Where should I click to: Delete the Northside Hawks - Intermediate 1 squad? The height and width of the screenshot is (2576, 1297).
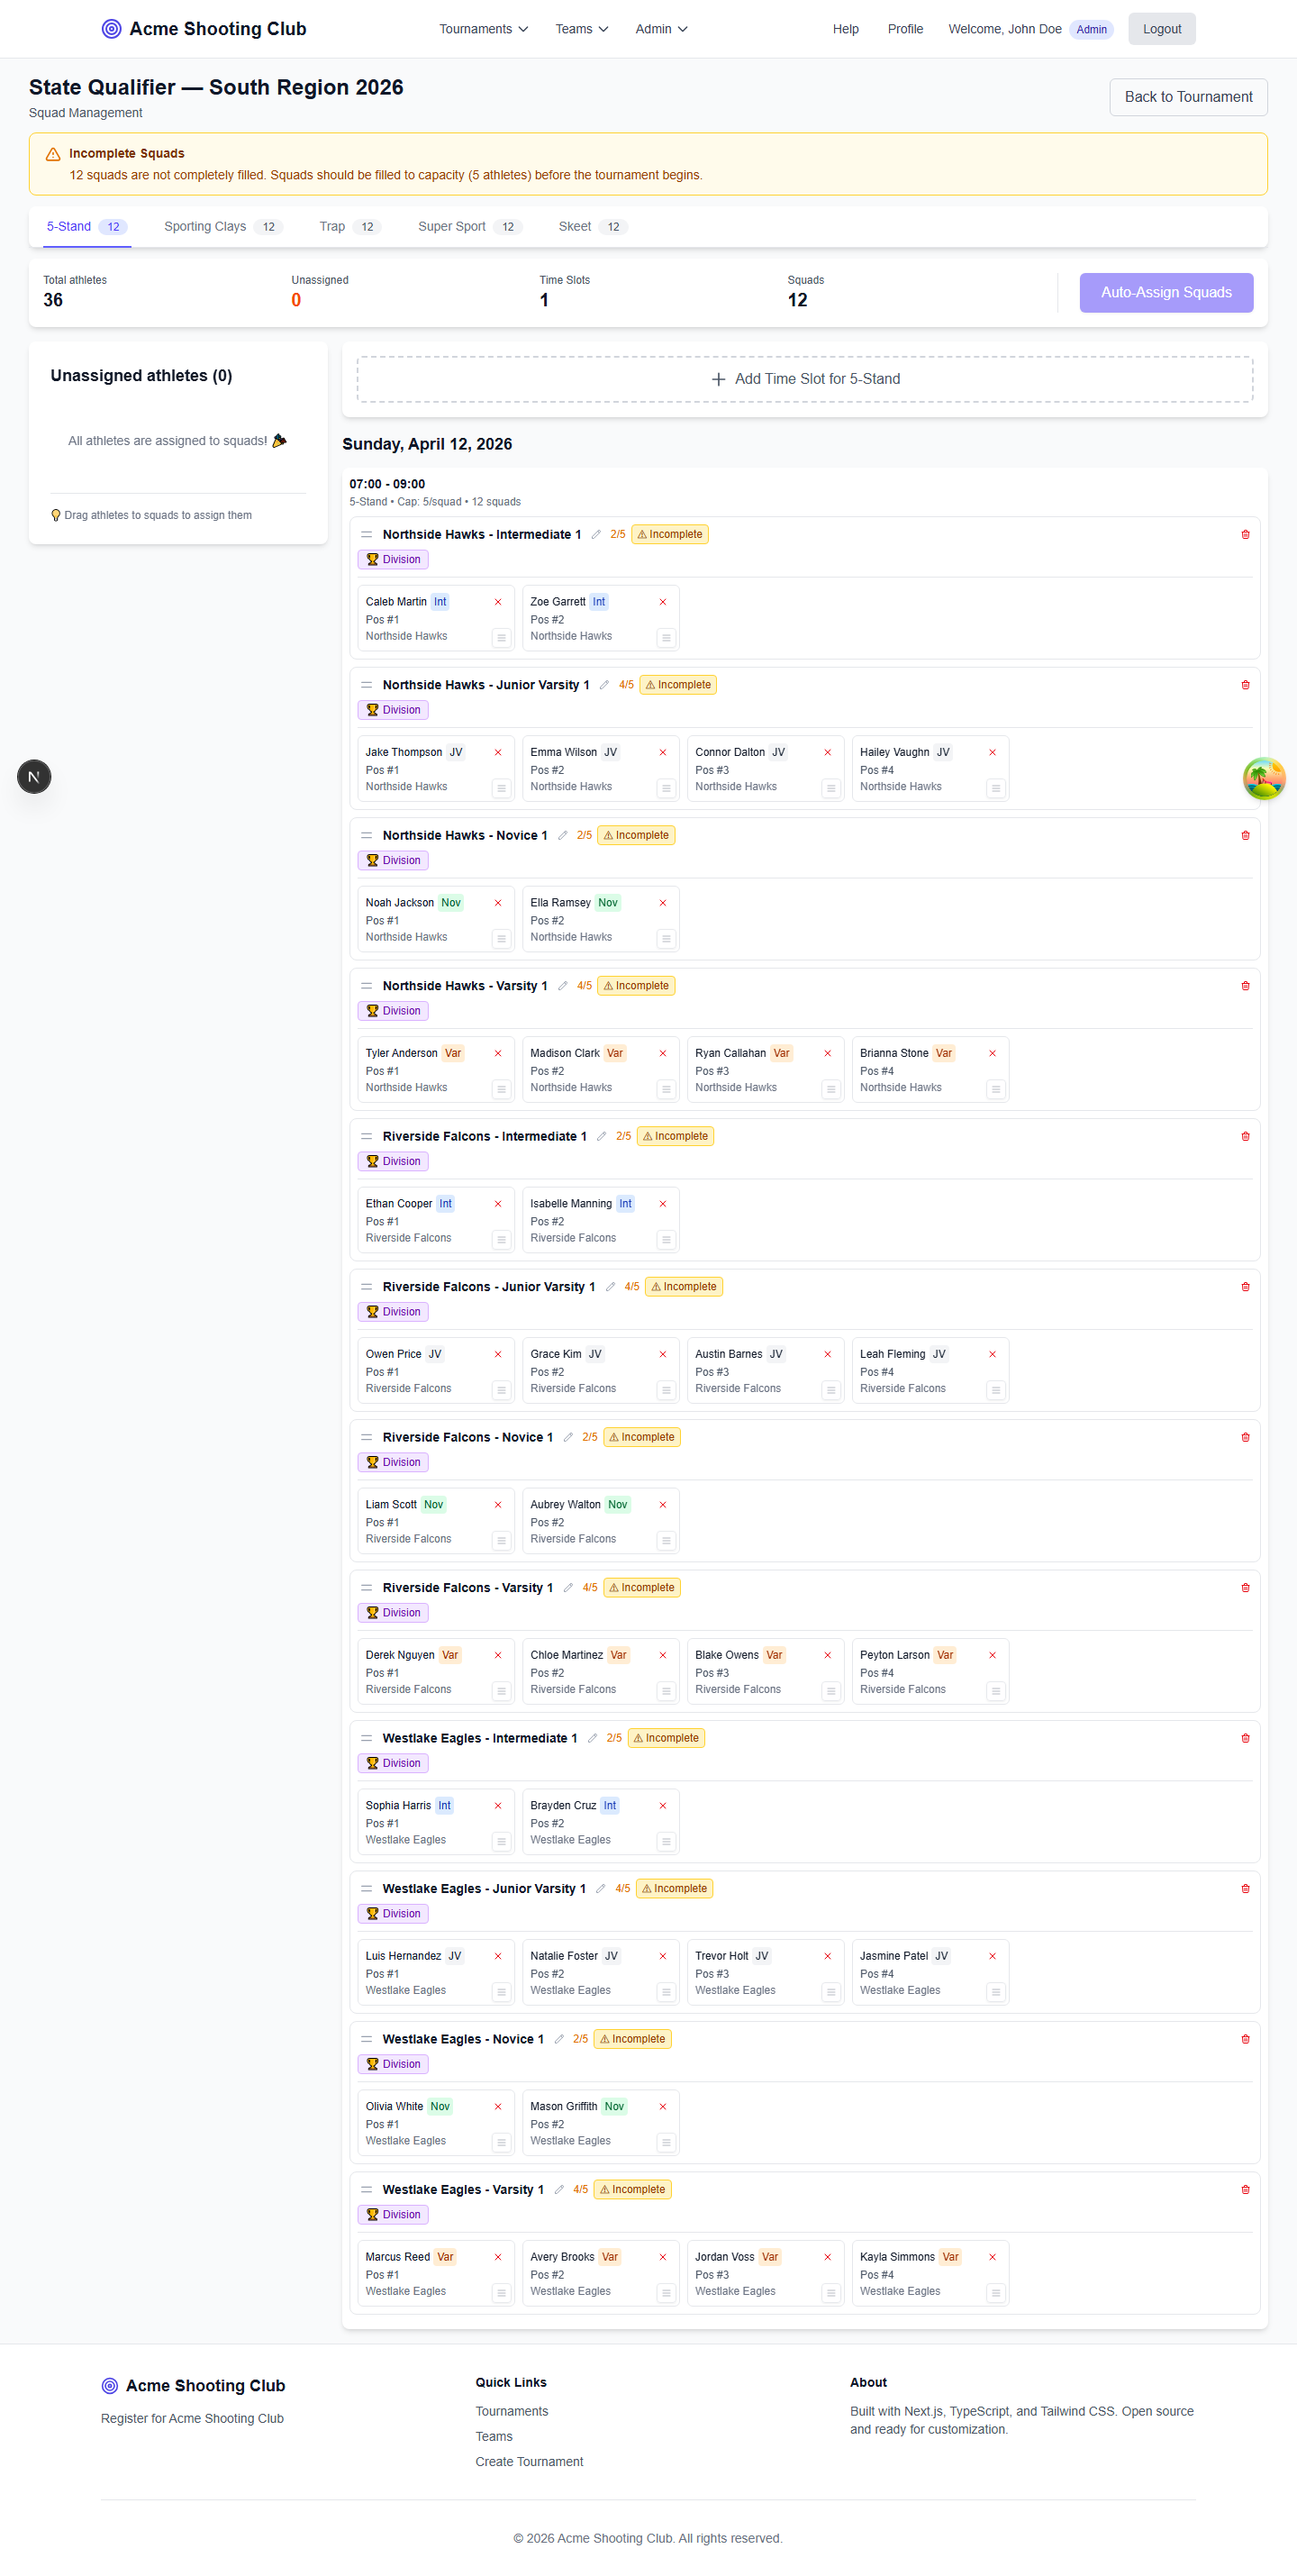click(x=1245, y=534)
